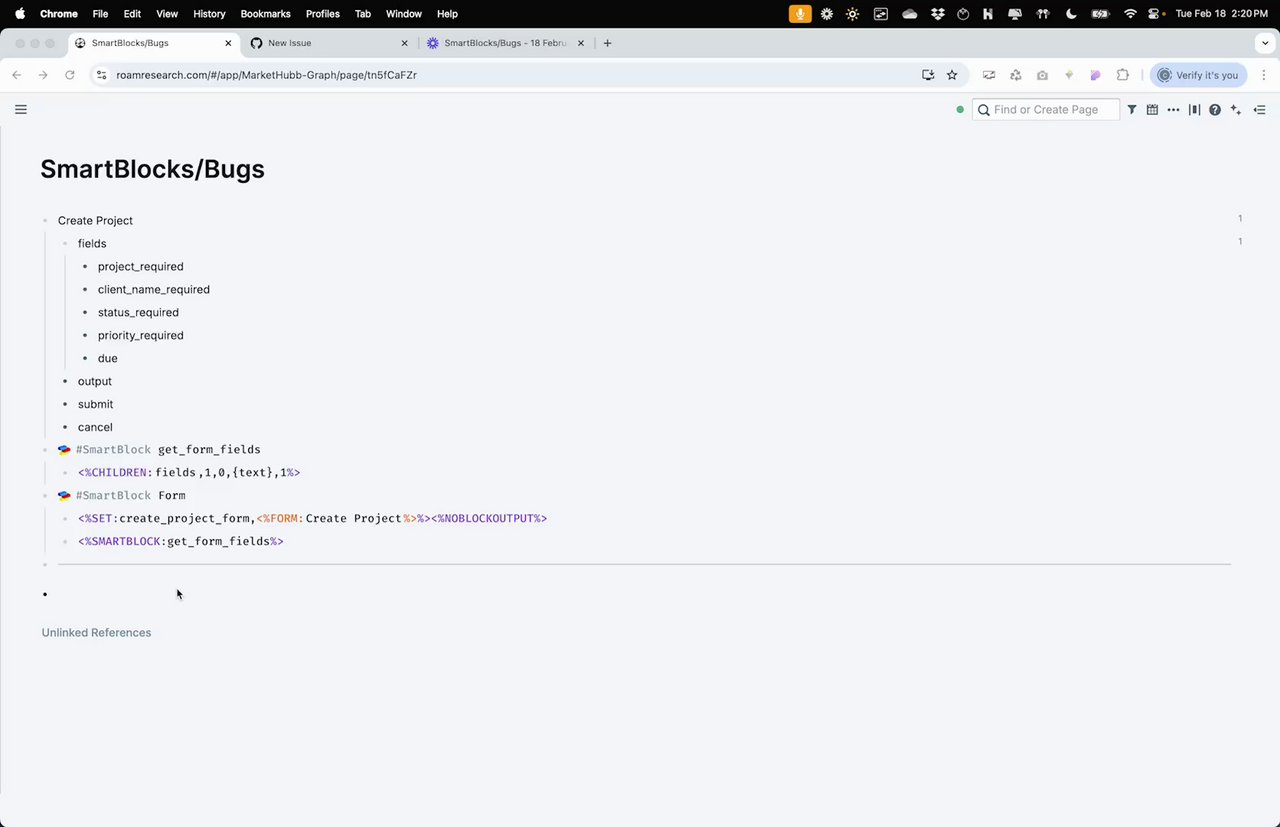Open the Roam left sidebar hamburger menu
1280x827 pixels.
click(21, 109)
